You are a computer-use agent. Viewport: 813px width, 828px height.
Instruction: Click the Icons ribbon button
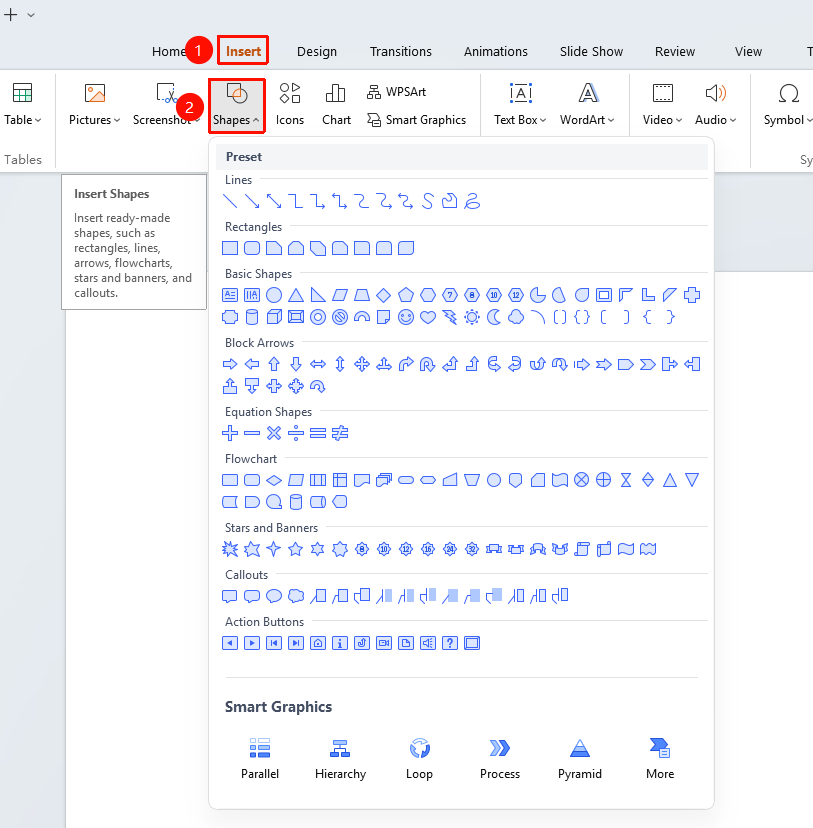290,104
